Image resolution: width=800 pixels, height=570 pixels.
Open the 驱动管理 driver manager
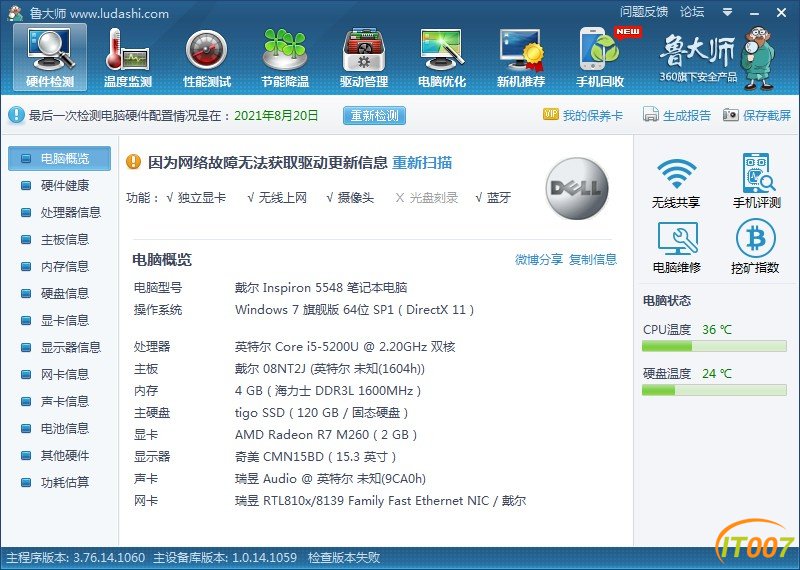point(364,58)
